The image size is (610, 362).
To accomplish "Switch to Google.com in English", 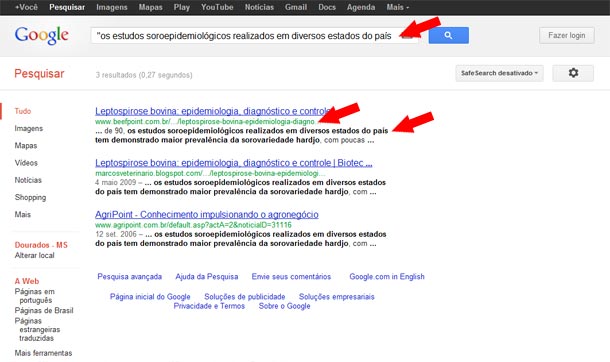I will [x=387, y=276].
